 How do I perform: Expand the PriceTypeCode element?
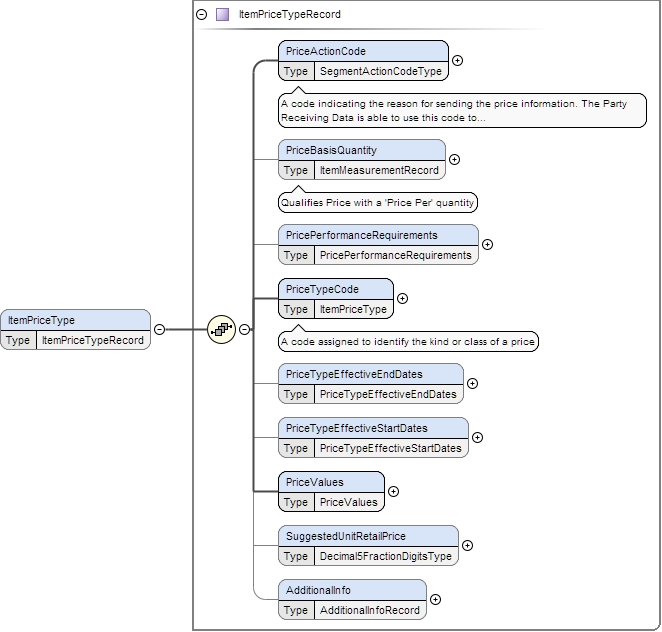[x=403, y=298]
